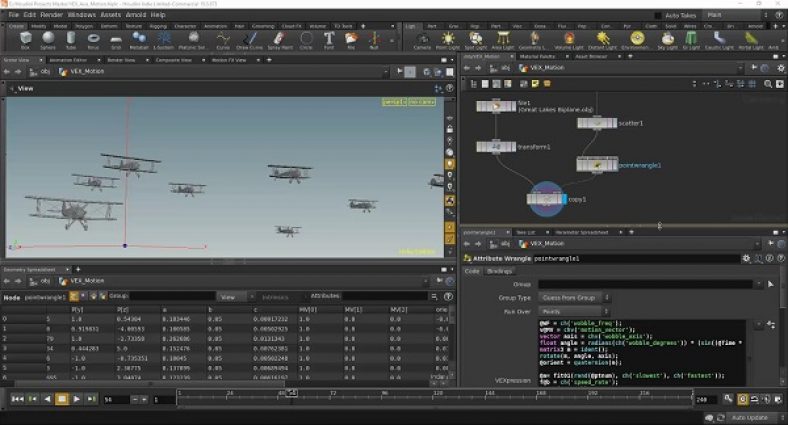Toggle the copy1 node display flag

point(563,199)
